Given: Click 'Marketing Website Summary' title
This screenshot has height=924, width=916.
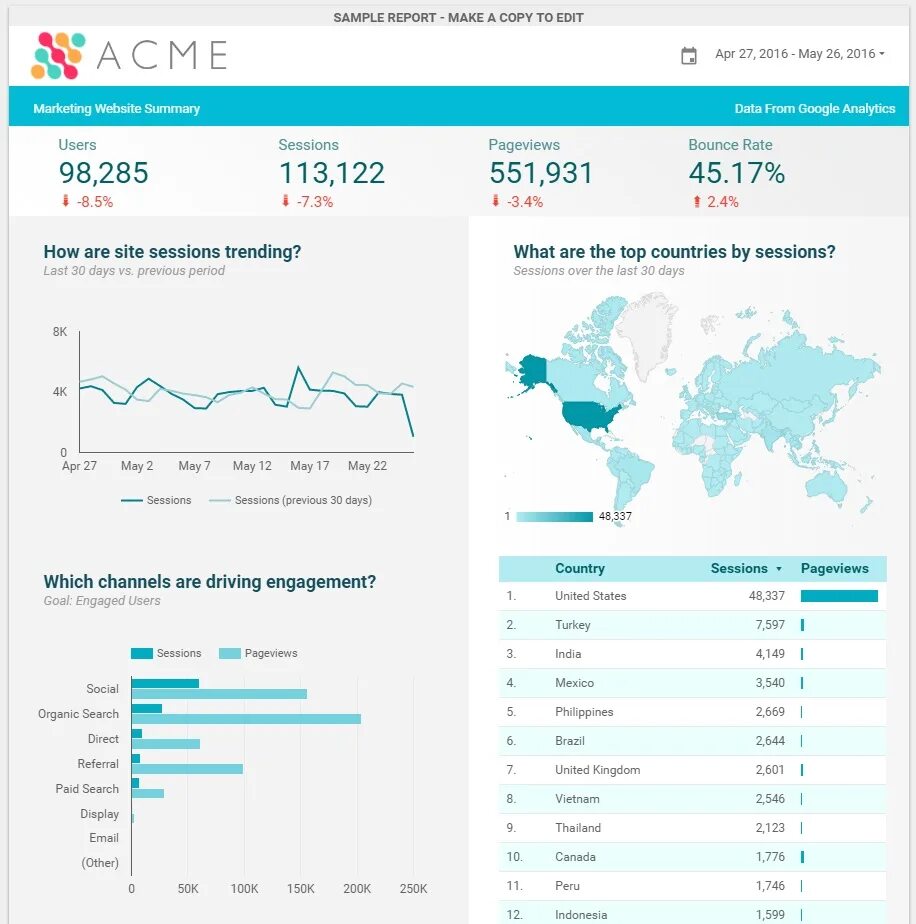Looking at the screenshot, I should click(116, 108).
